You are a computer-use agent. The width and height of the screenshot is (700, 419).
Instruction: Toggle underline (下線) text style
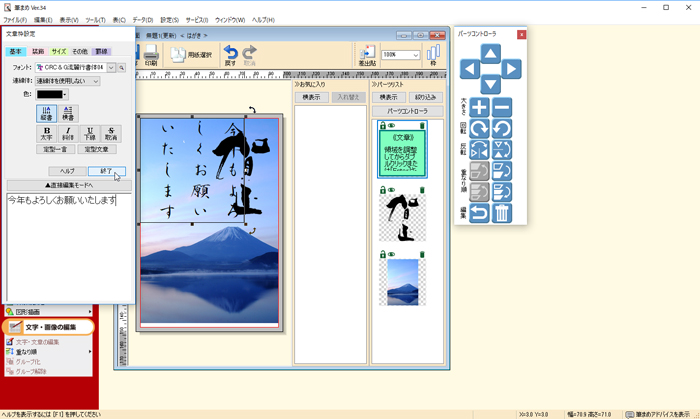pyautogui.click(x=90, y=133)
